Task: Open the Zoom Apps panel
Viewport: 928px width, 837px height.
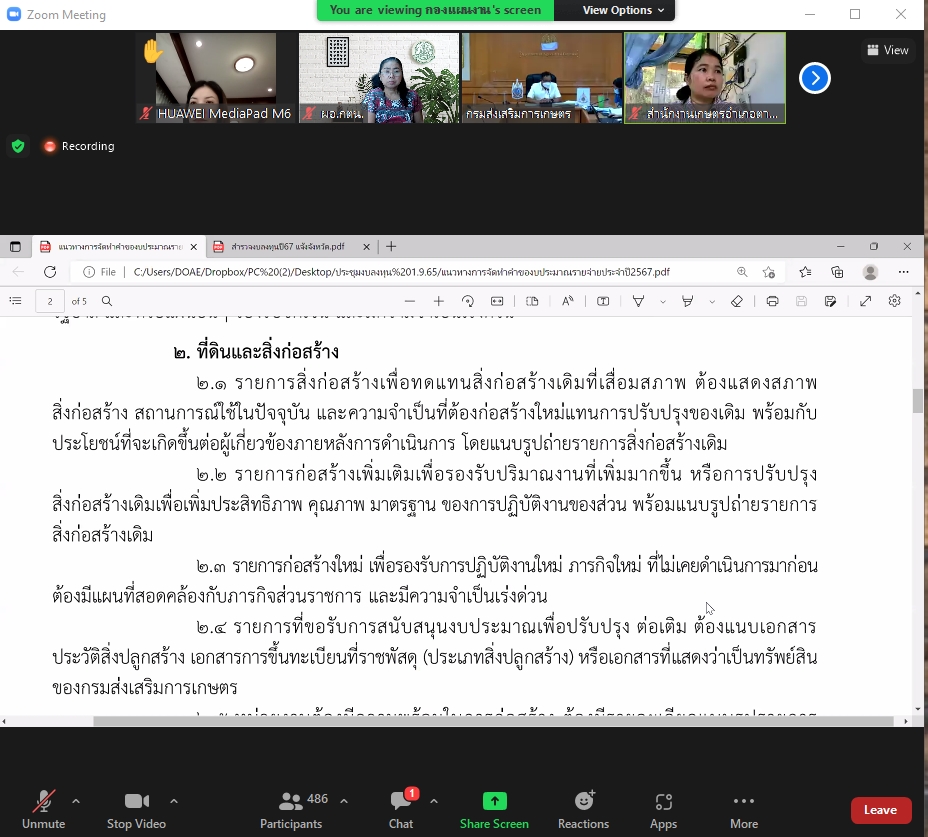Action: tap(663, 808)
